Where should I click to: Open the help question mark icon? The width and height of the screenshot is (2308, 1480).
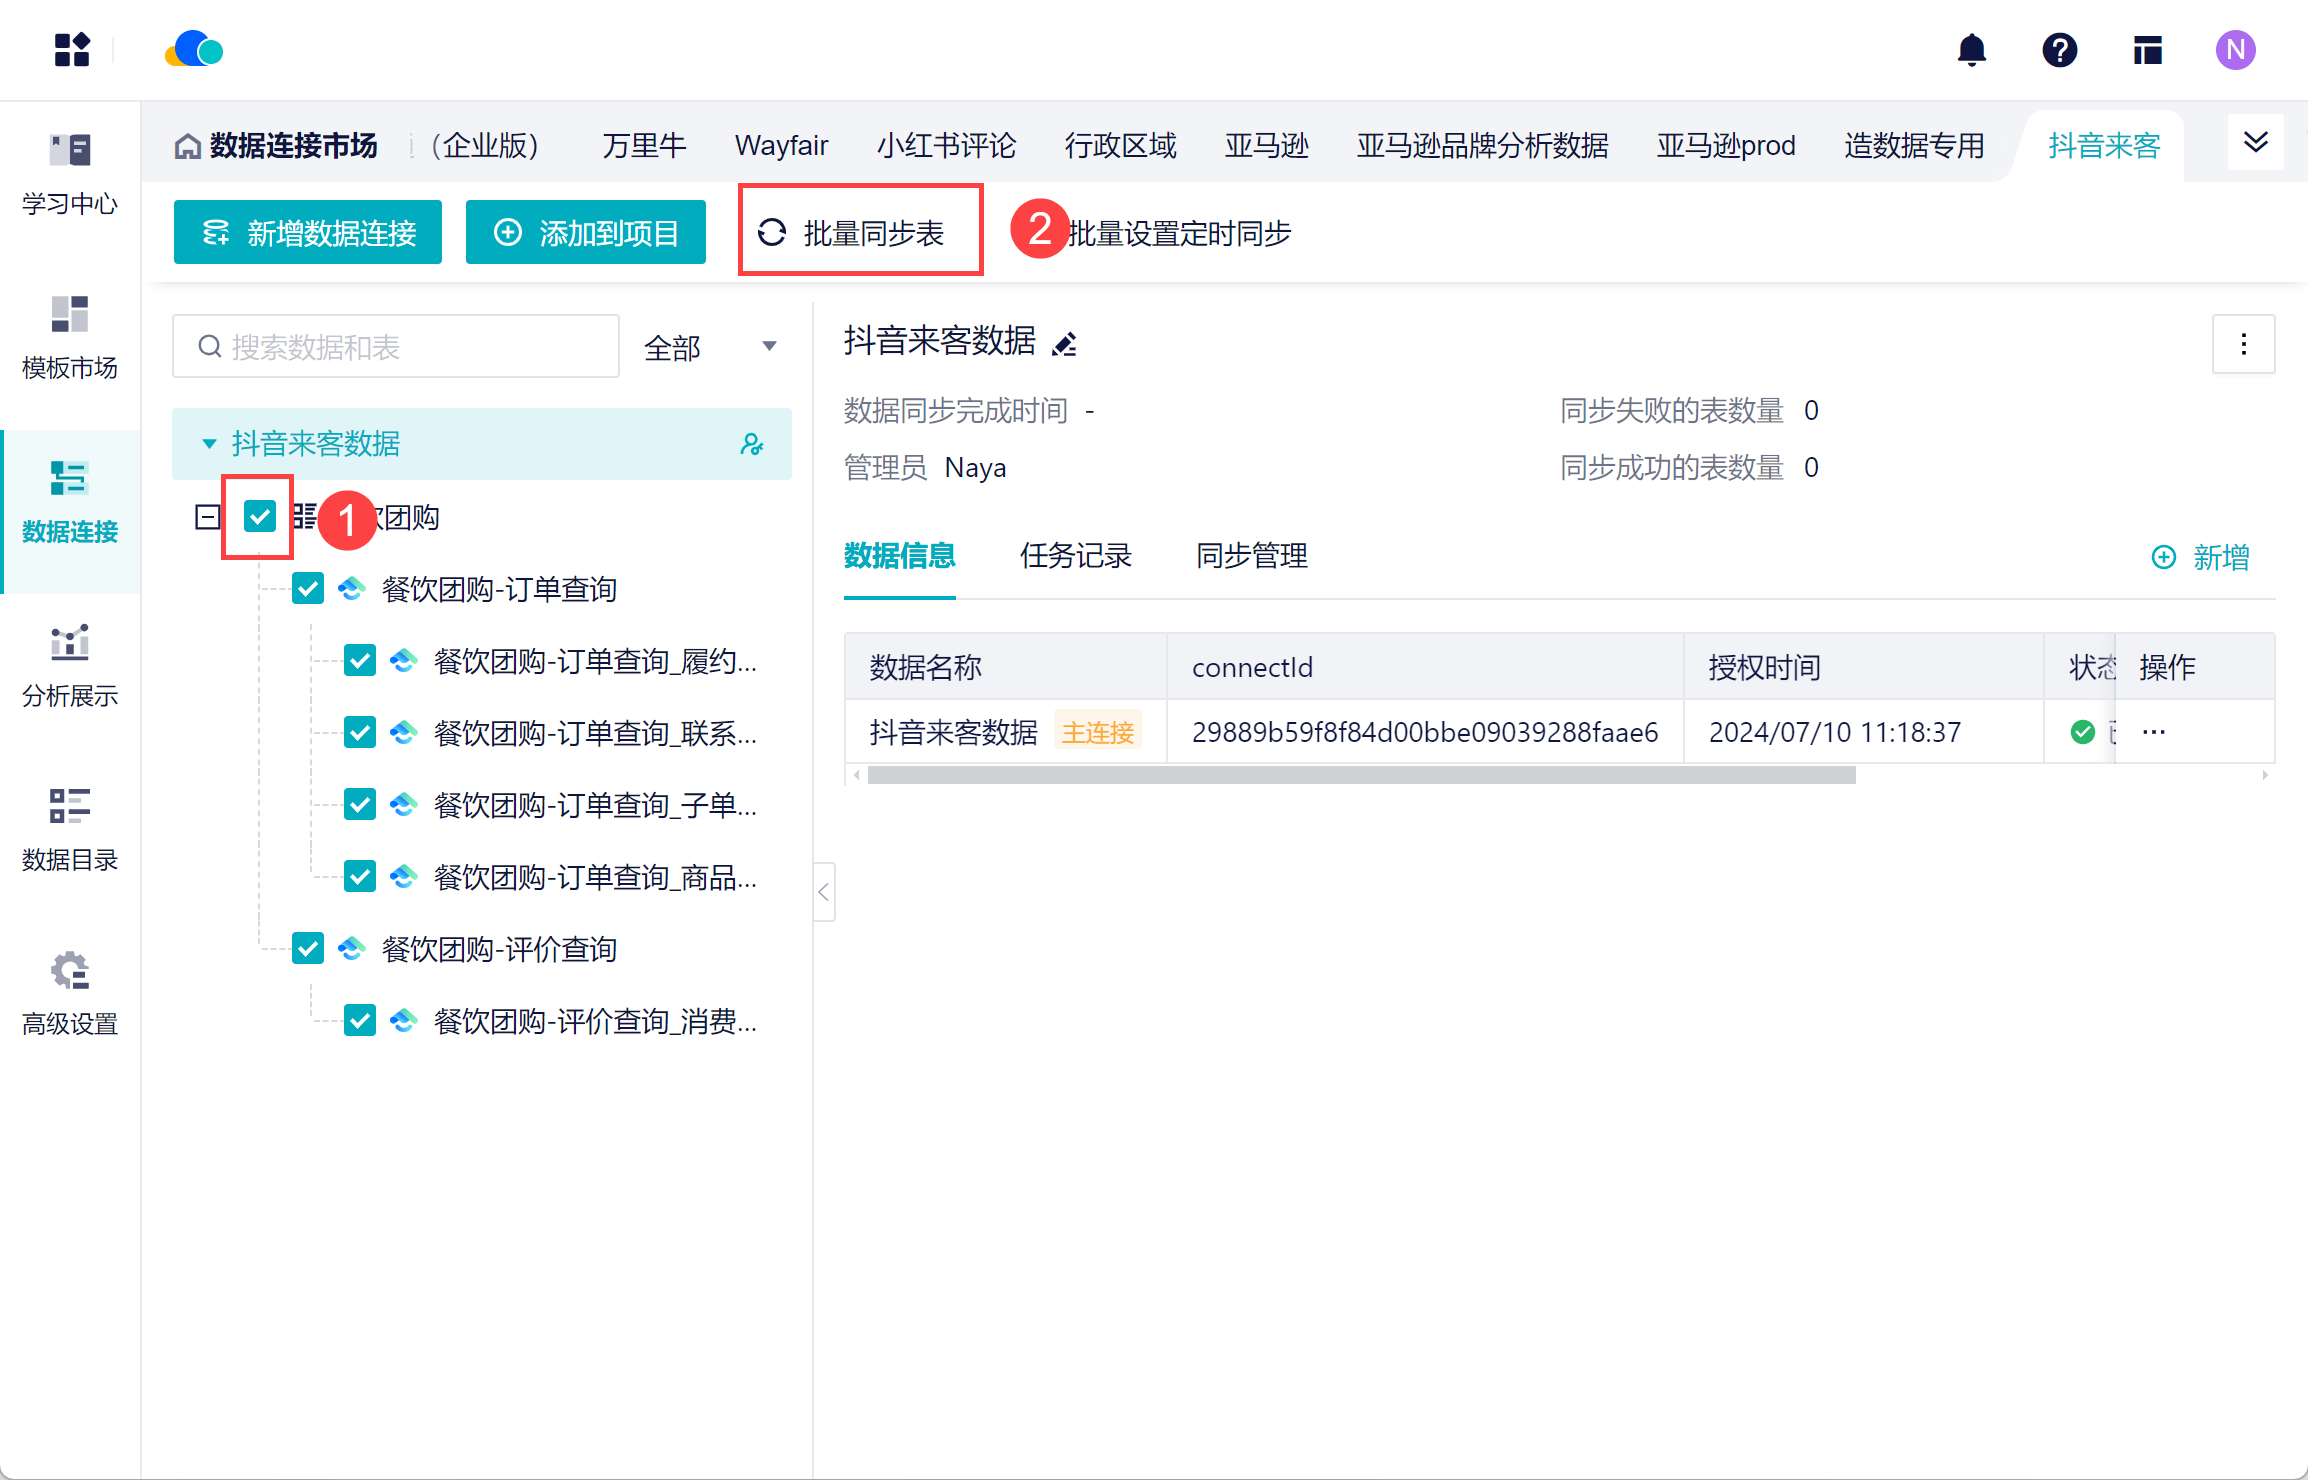[x=2059, y=50]
